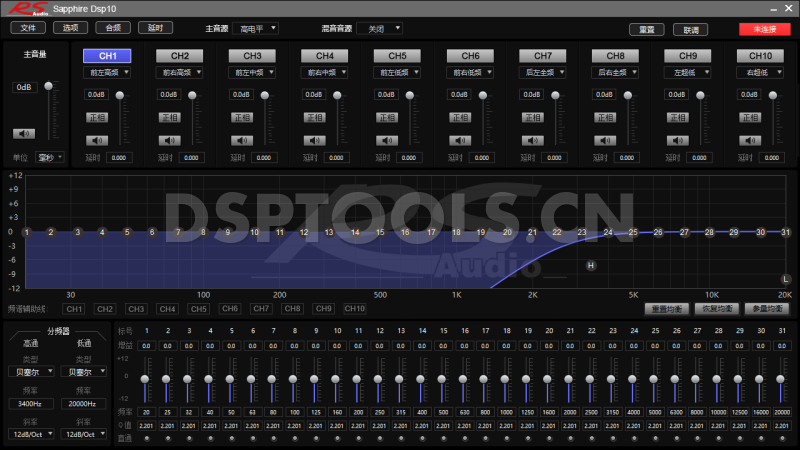Screen dimensions: 800x450
Task: Toggle CH1 spectrum guide line
Action: 74,309
